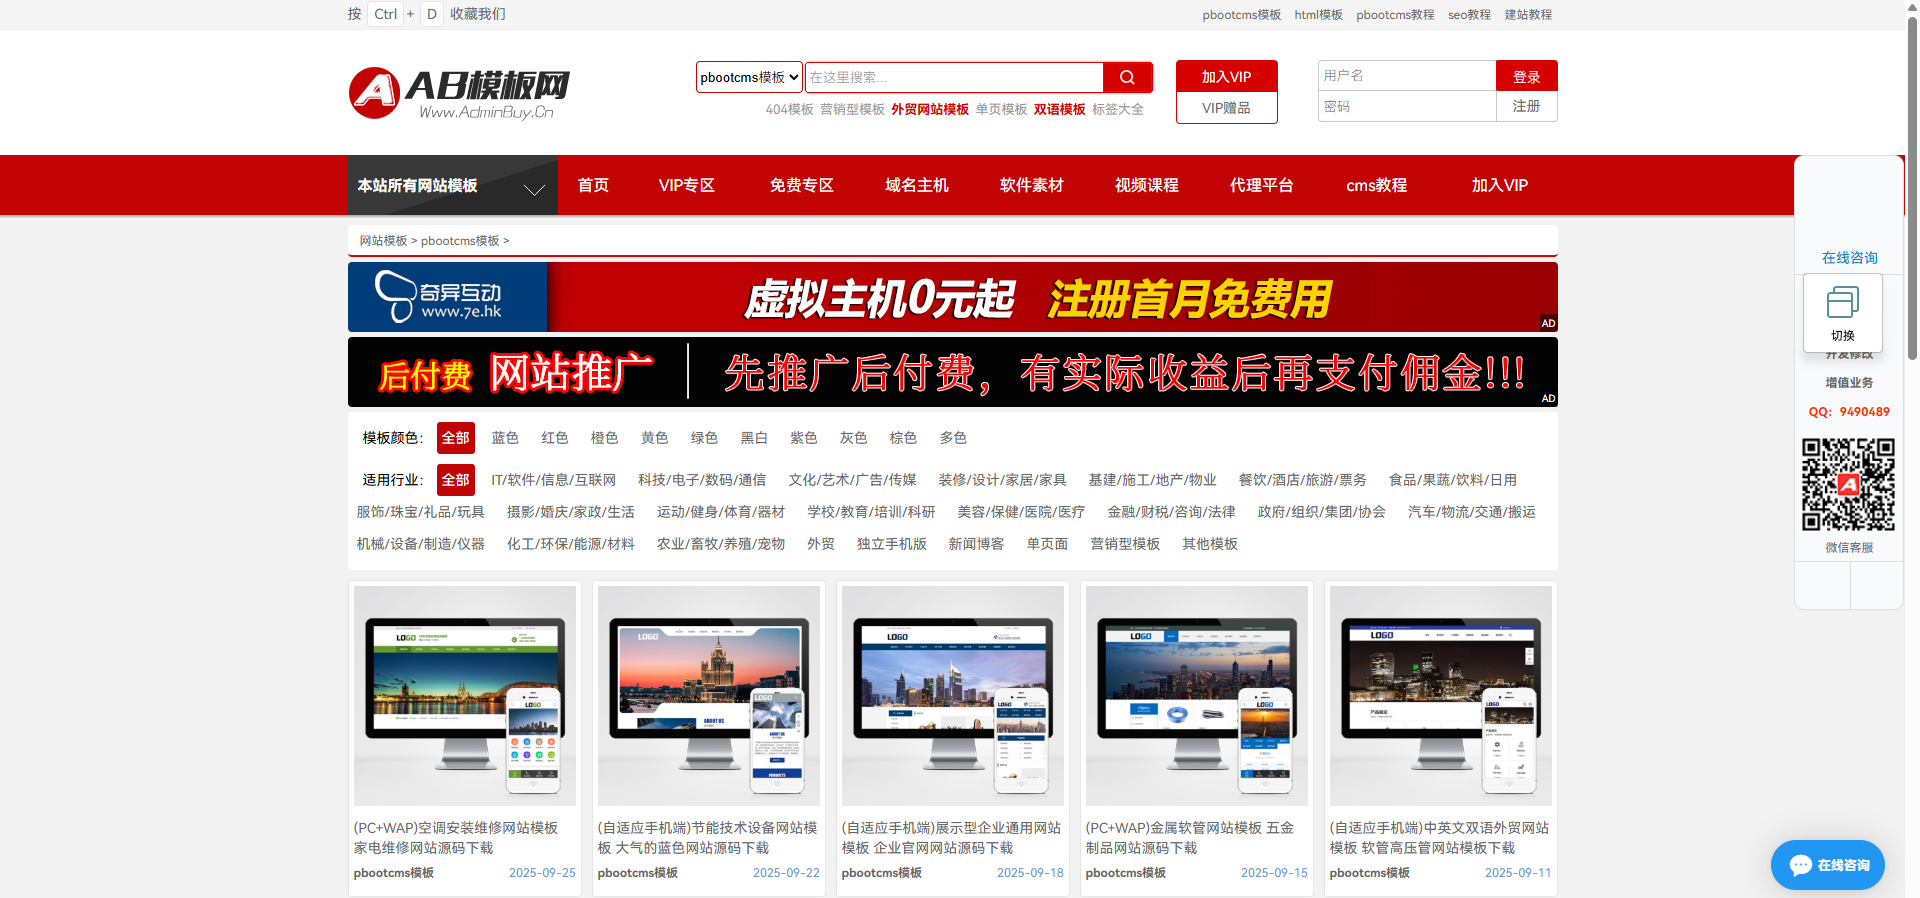Open the 双语模板 hot search link
The height and width of the screenshot is (898, 1920).
point(1059,109)
